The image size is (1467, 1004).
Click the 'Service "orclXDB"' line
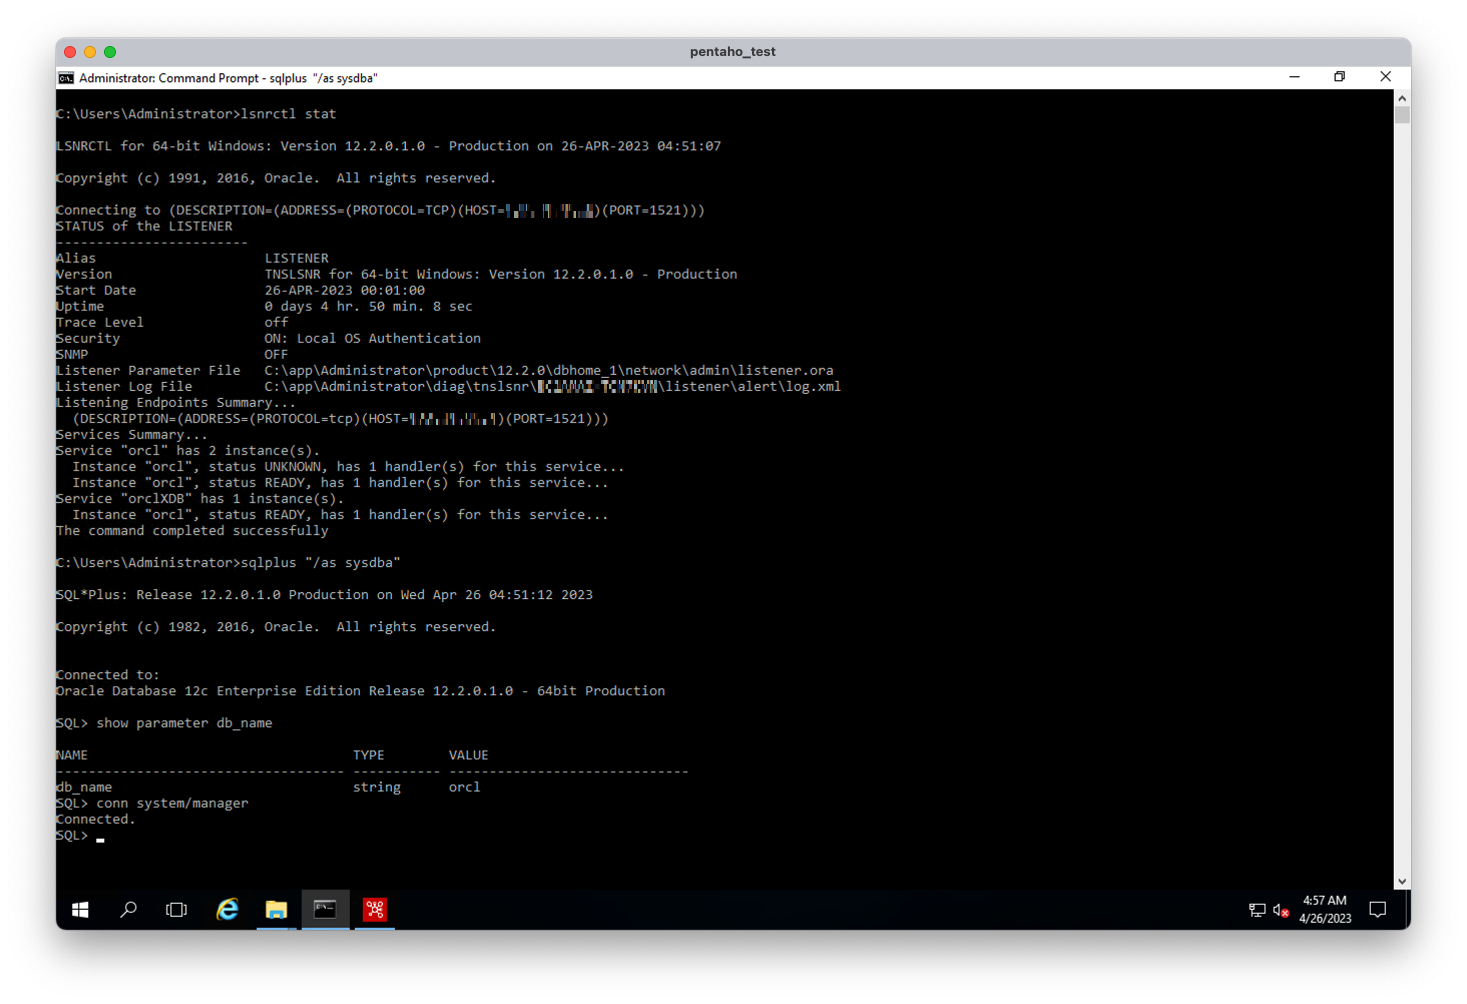pos(200,499)
